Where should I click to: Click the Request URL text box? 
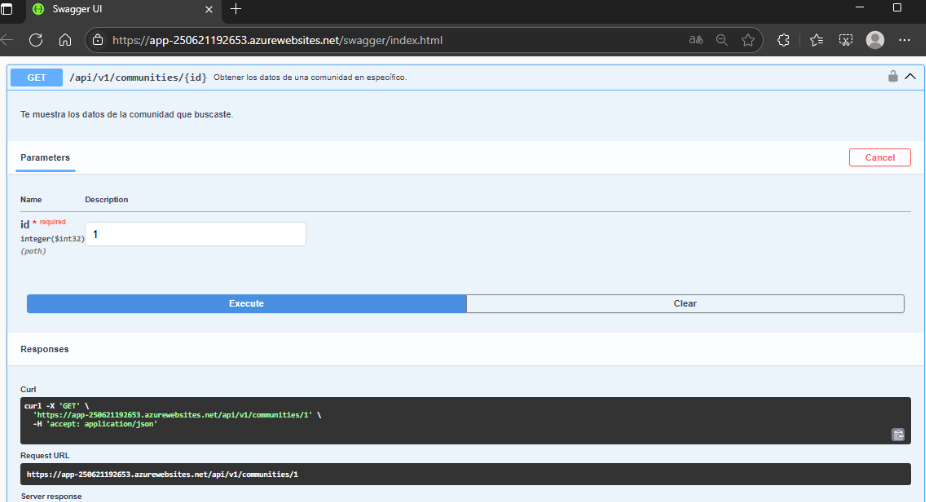465,474
